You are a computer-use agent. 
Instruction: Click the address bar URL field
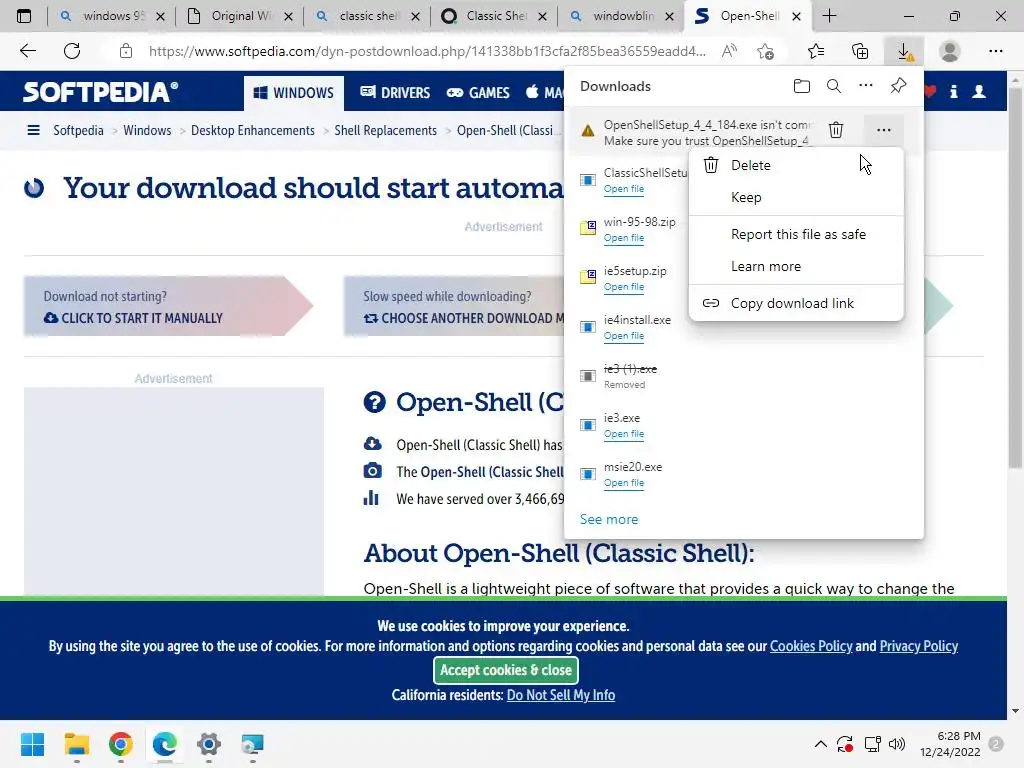click(426, 51)
